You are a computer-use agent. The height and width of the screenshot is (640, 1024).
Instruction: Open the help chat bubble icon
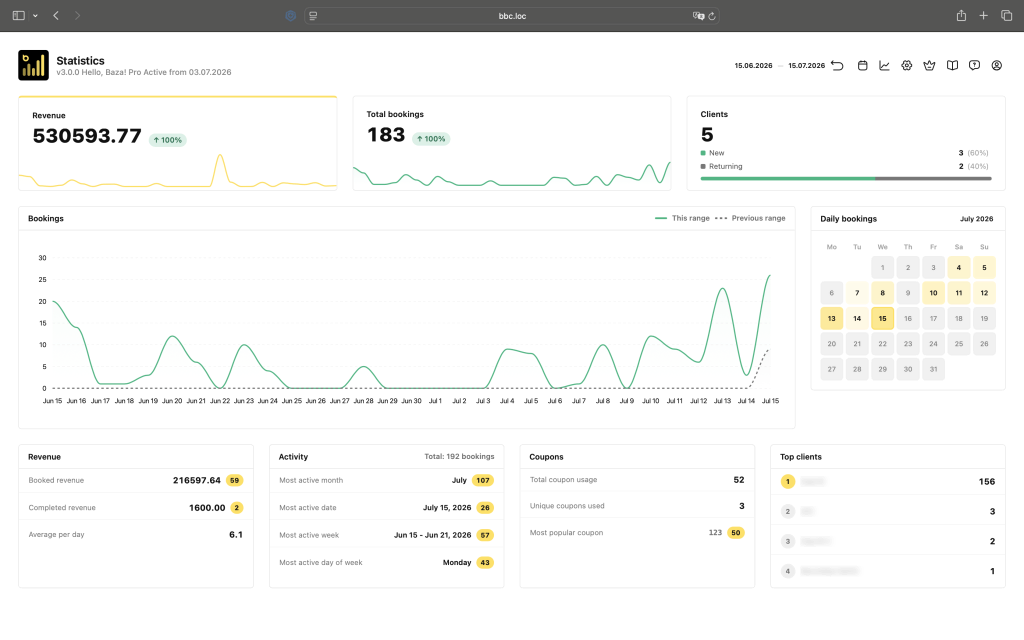pos(974,65)
